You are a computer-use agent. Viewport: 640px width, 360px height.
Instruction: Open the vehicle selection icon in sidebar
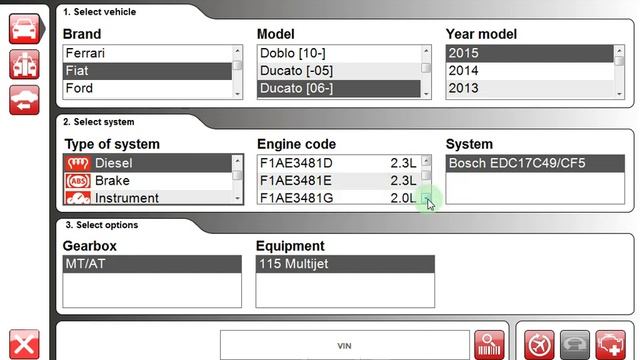tap(24, 29)
